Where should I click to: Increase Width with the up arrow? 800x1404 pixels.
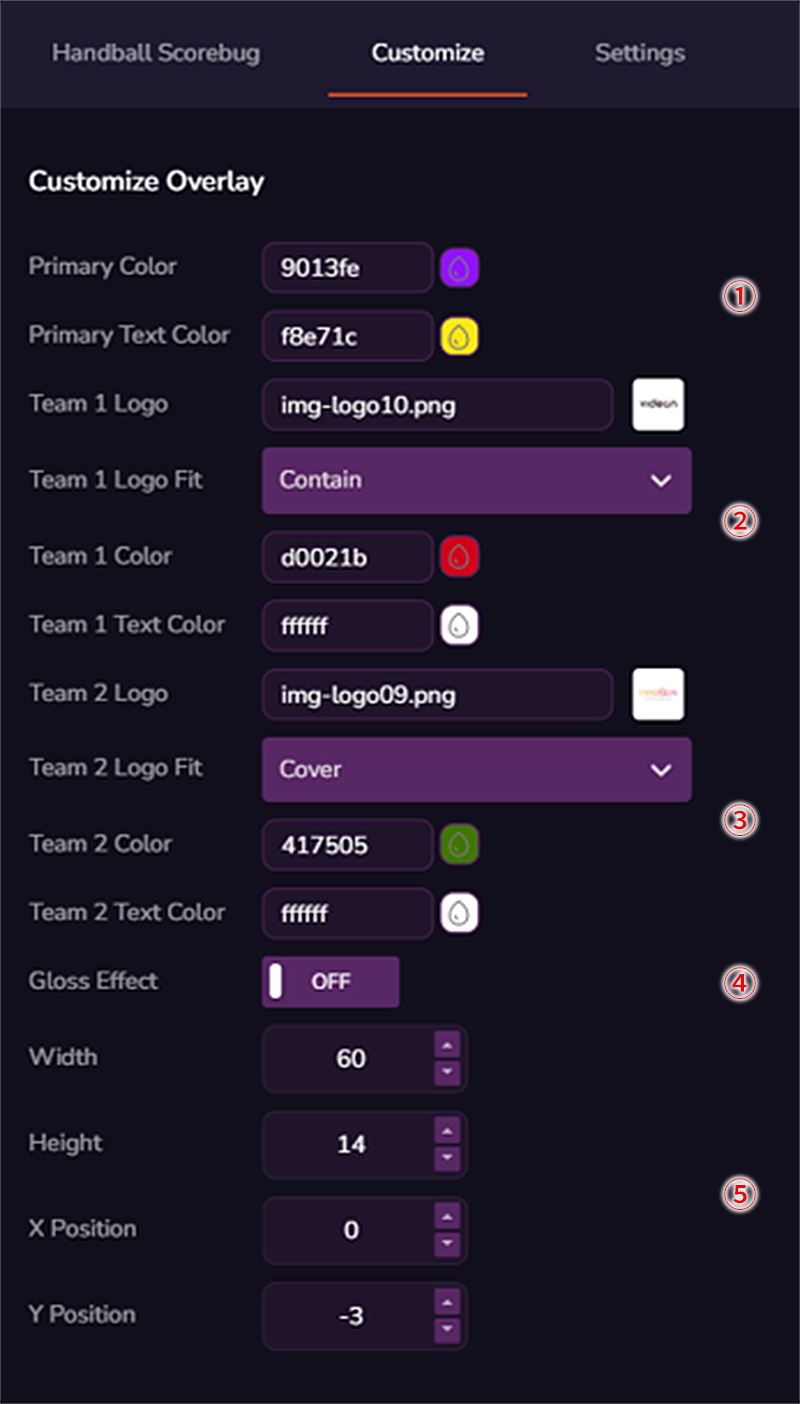(448, 1046)
